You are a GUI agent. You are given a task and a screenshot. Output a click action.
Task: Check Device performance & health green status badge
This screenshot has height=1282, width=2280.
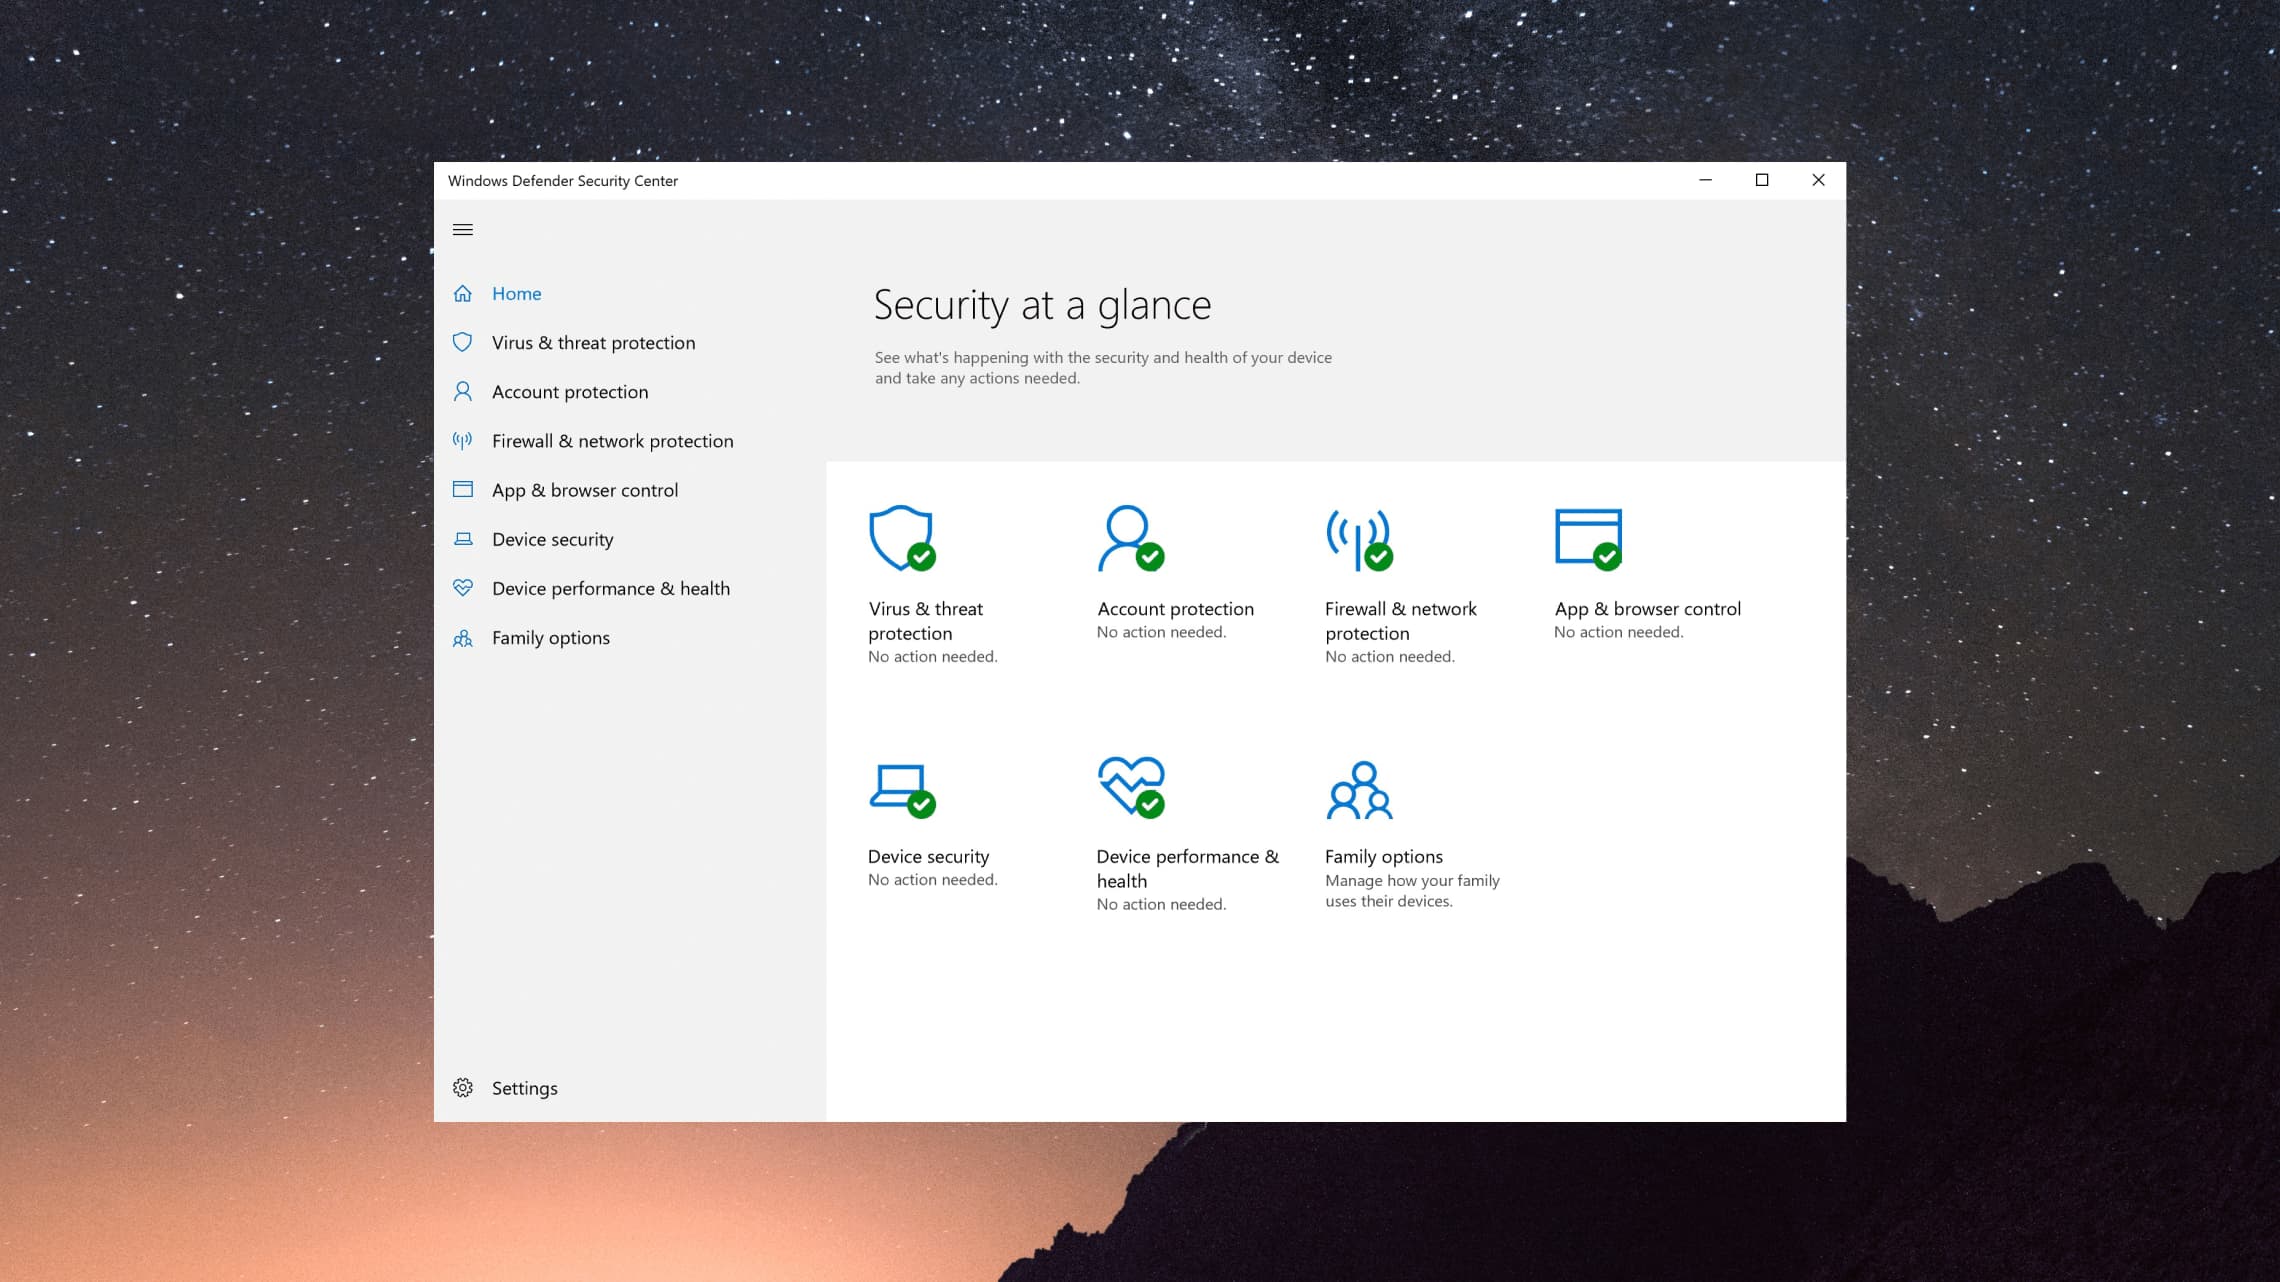[x=1151, y=805]
